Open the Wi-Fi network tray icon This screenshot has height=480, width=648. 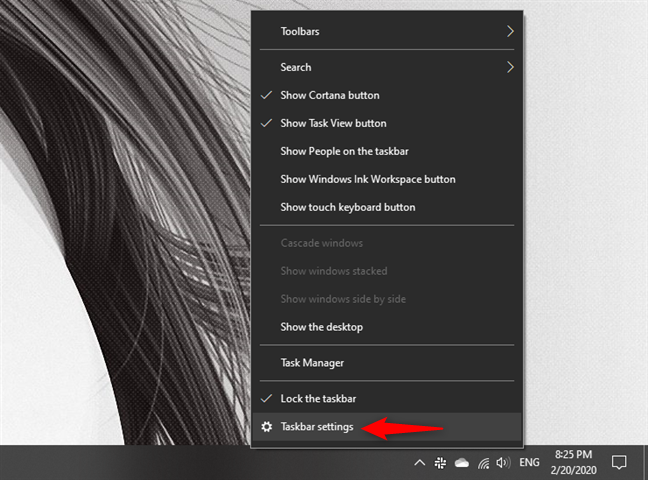point(483,463)
